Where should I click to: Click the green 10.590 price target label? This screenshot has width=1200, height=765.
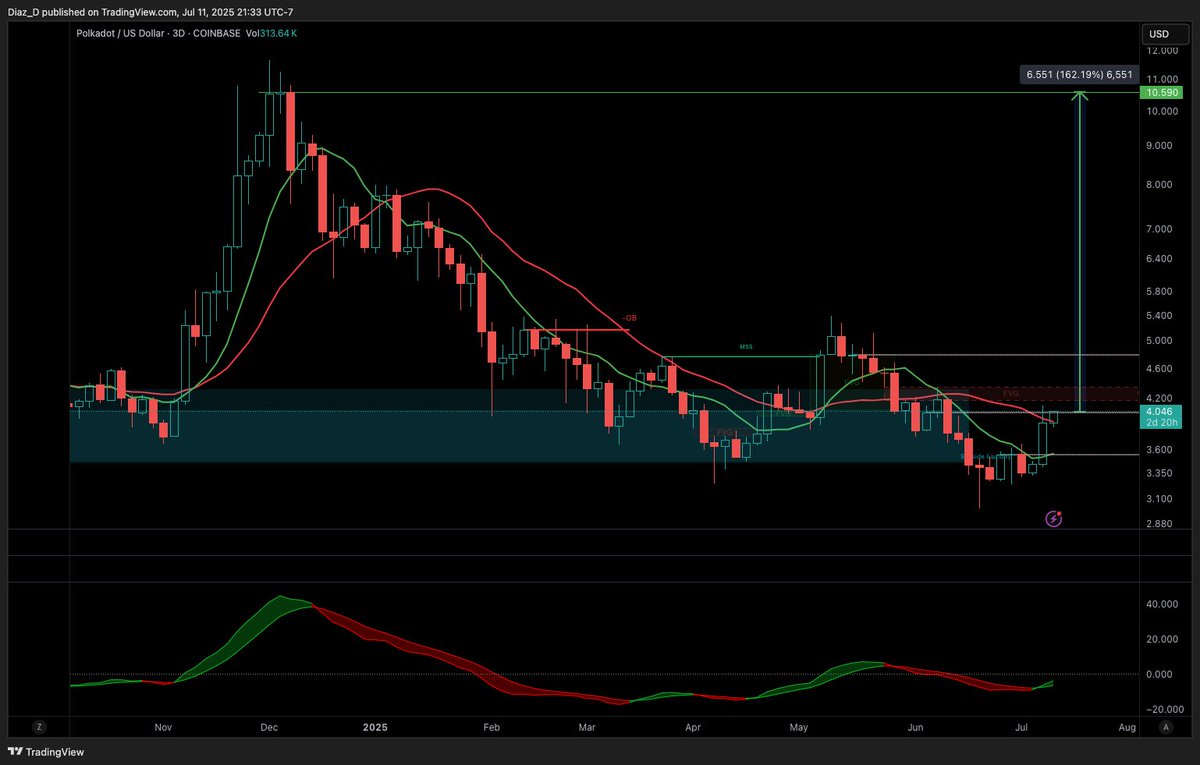pos(1159,92)
